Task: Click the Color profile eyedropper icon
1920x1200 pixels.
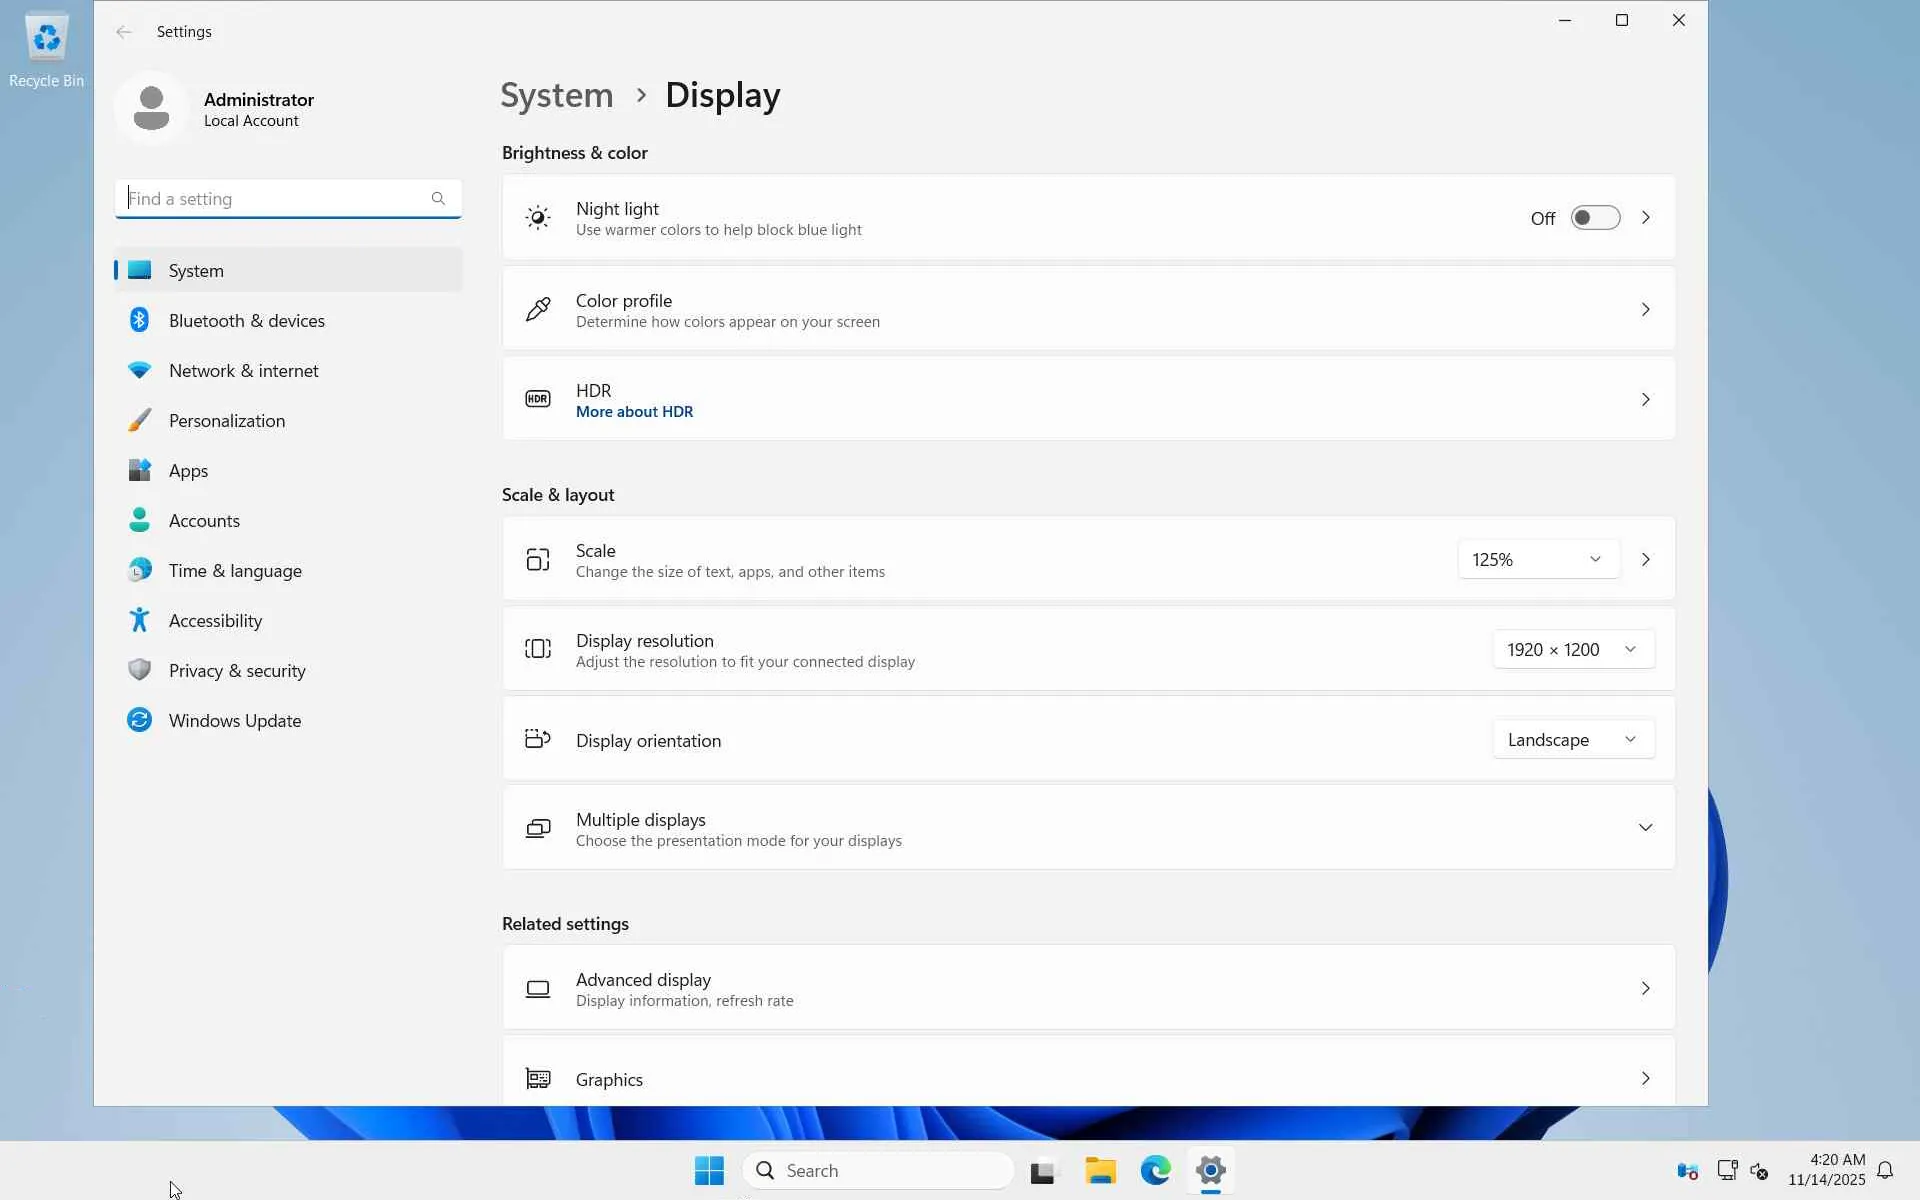Action: pos(537,309)
